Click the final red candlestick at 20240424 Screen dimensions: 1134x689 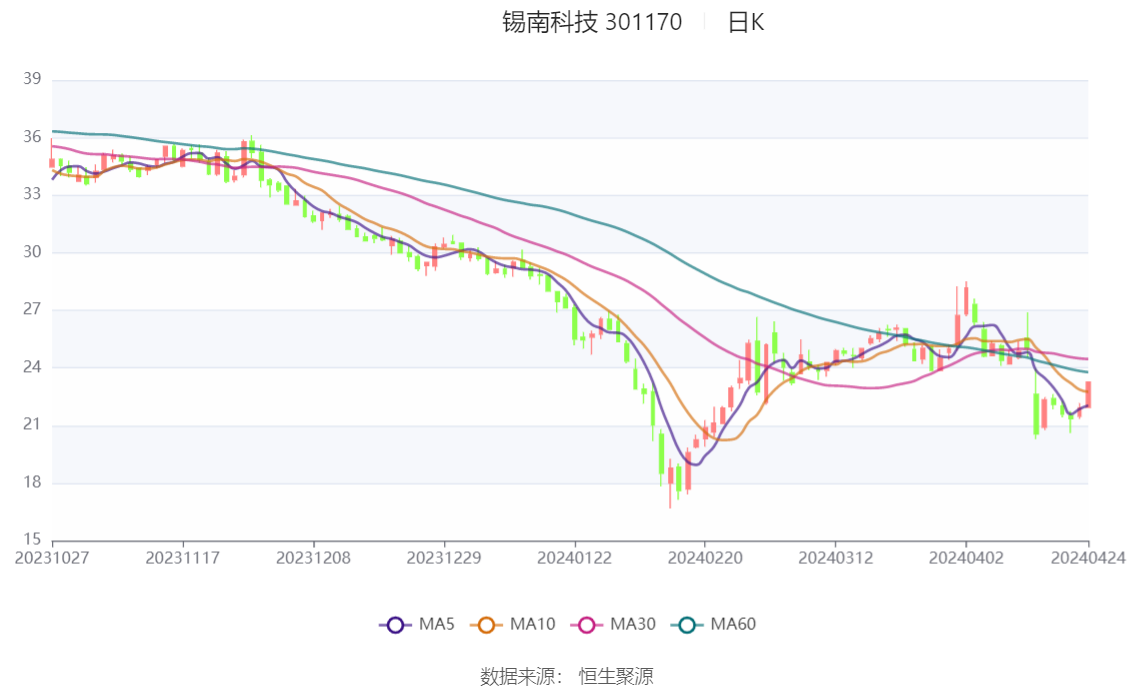click(x=1088, y=394)
